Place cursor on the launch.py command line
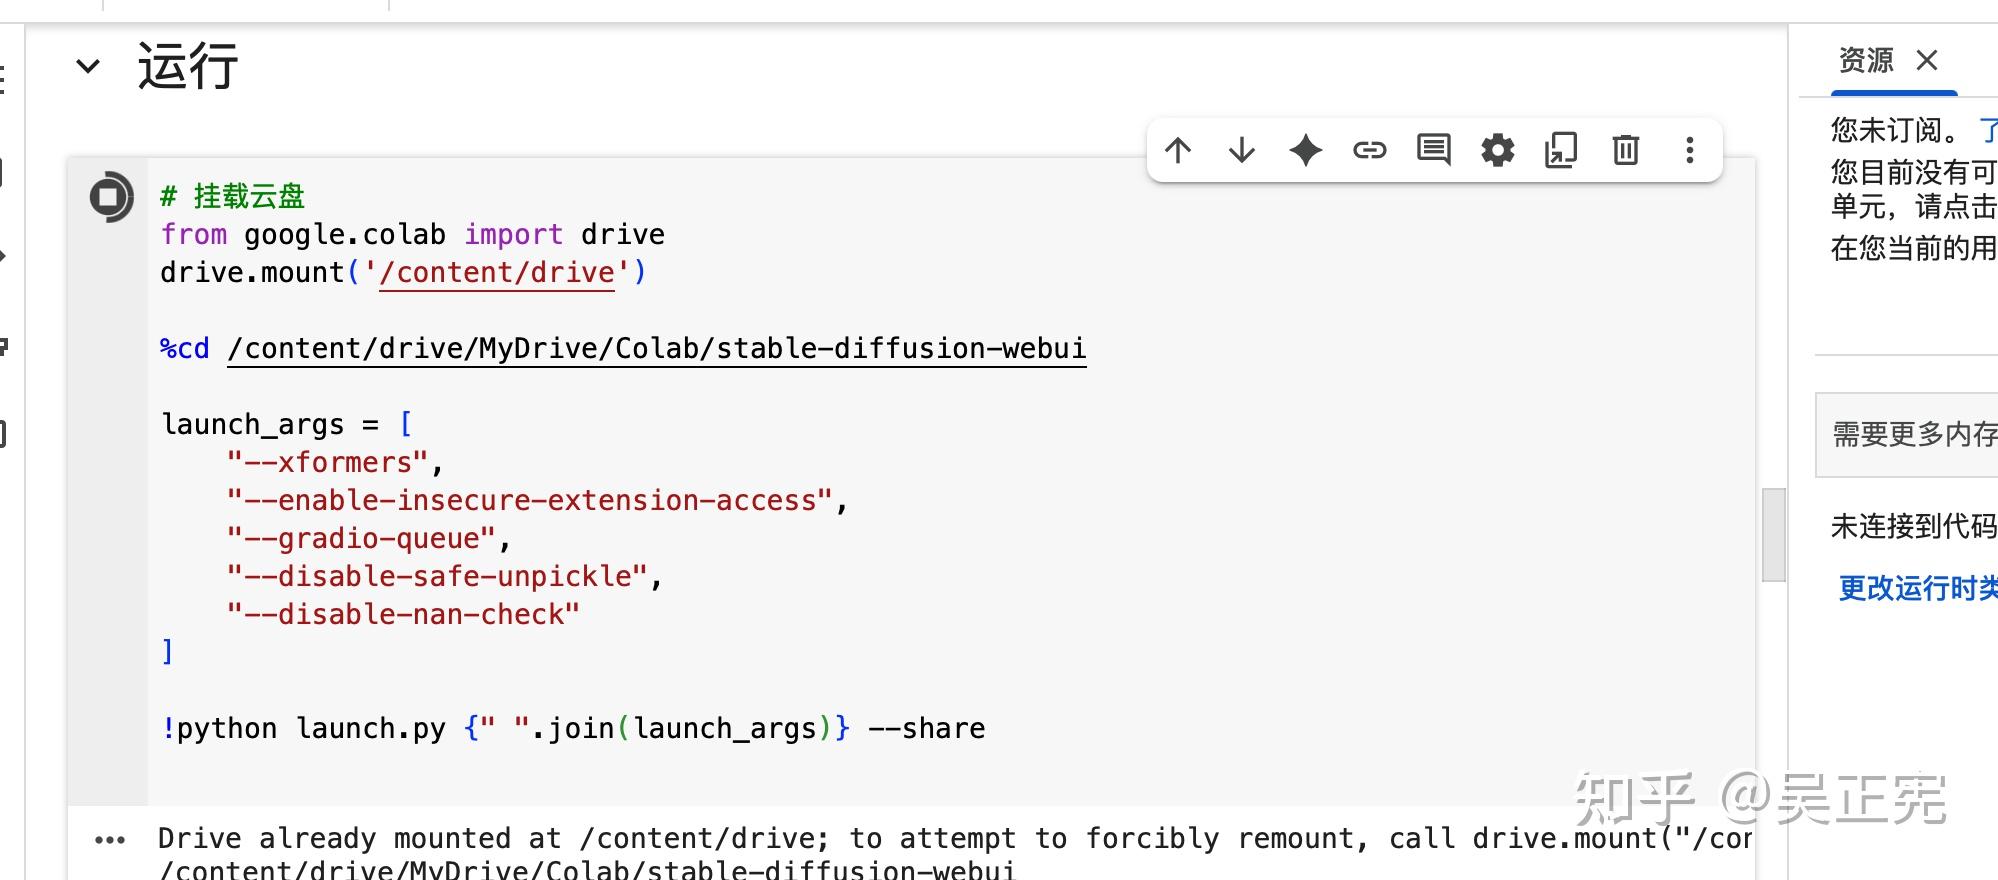Image resolution: width=1998 pixels, height=880 pixels. pyautogui.click(x=573, y=728)
